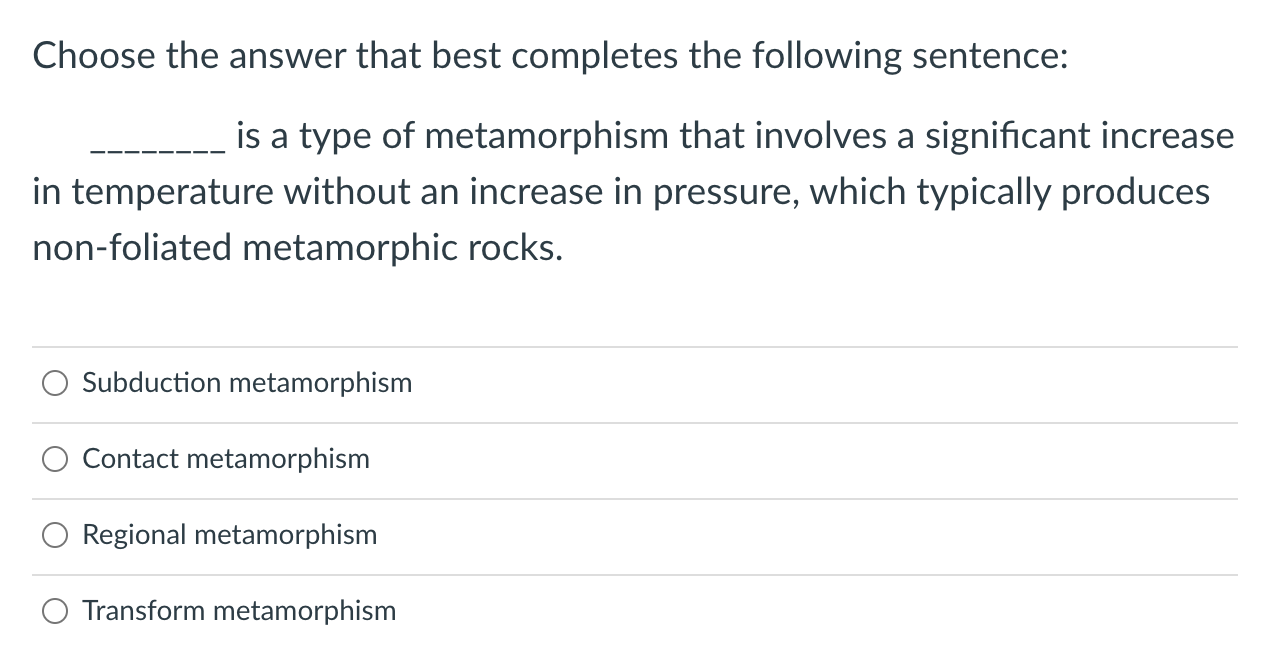
Task: Click the 'Regional metamorphism' answer label text
Action: pos(230,535)
